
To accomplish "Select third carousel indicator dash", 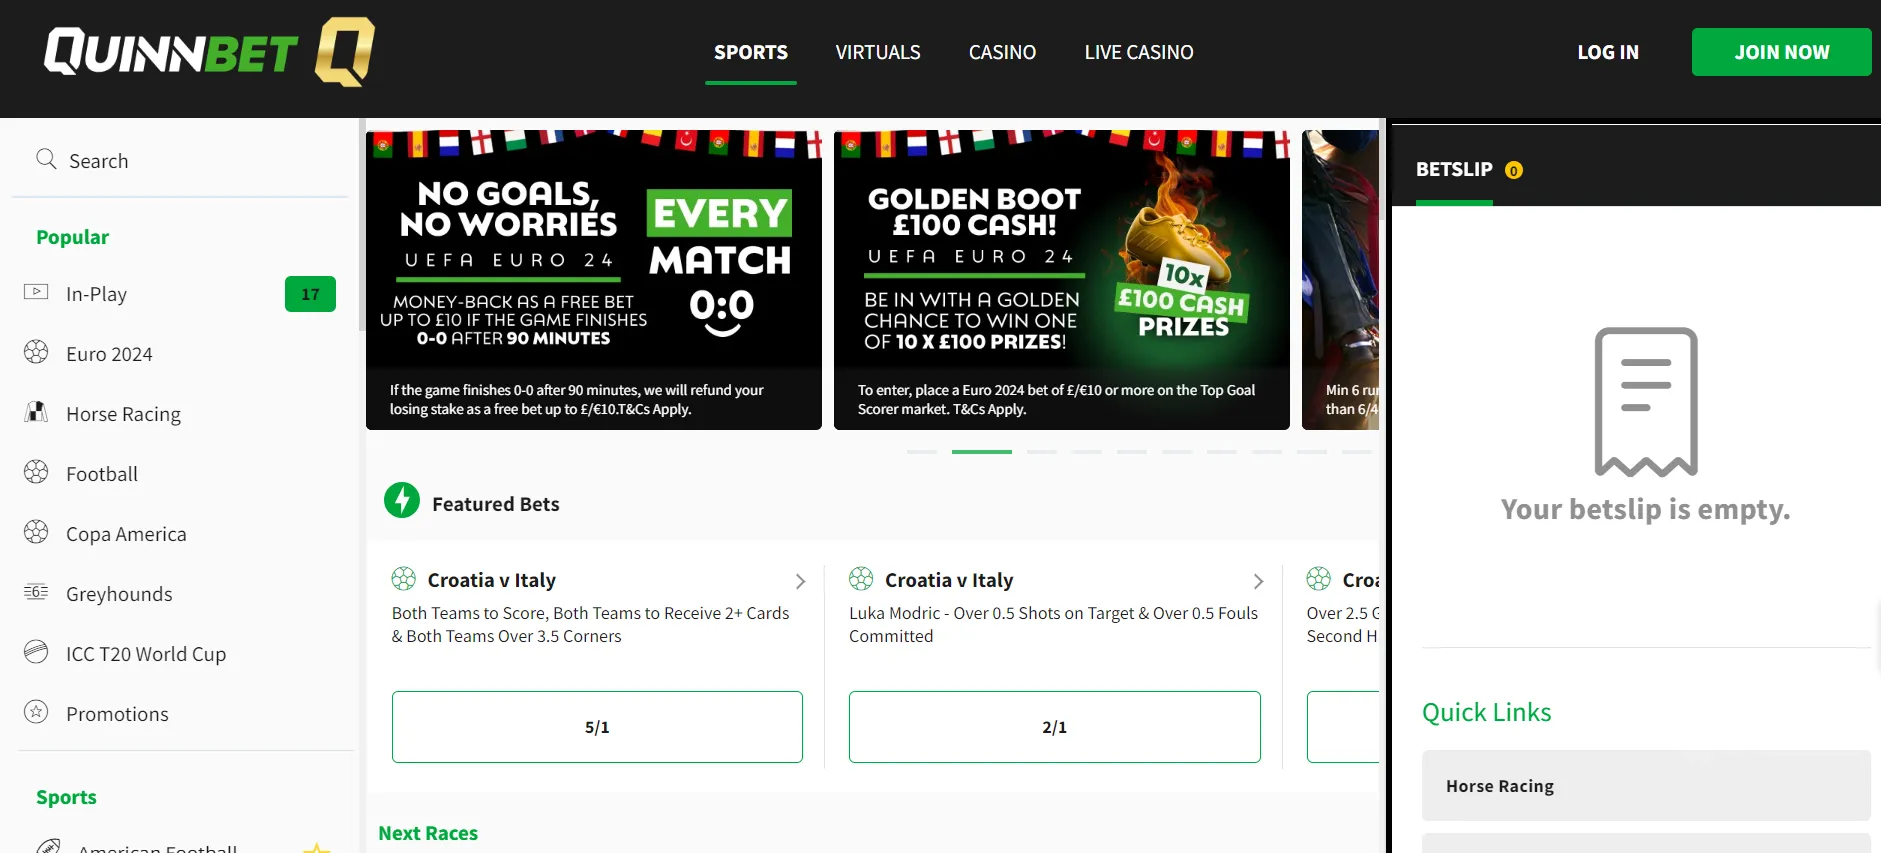I will pyautogui.click(x=1042, y=452).
